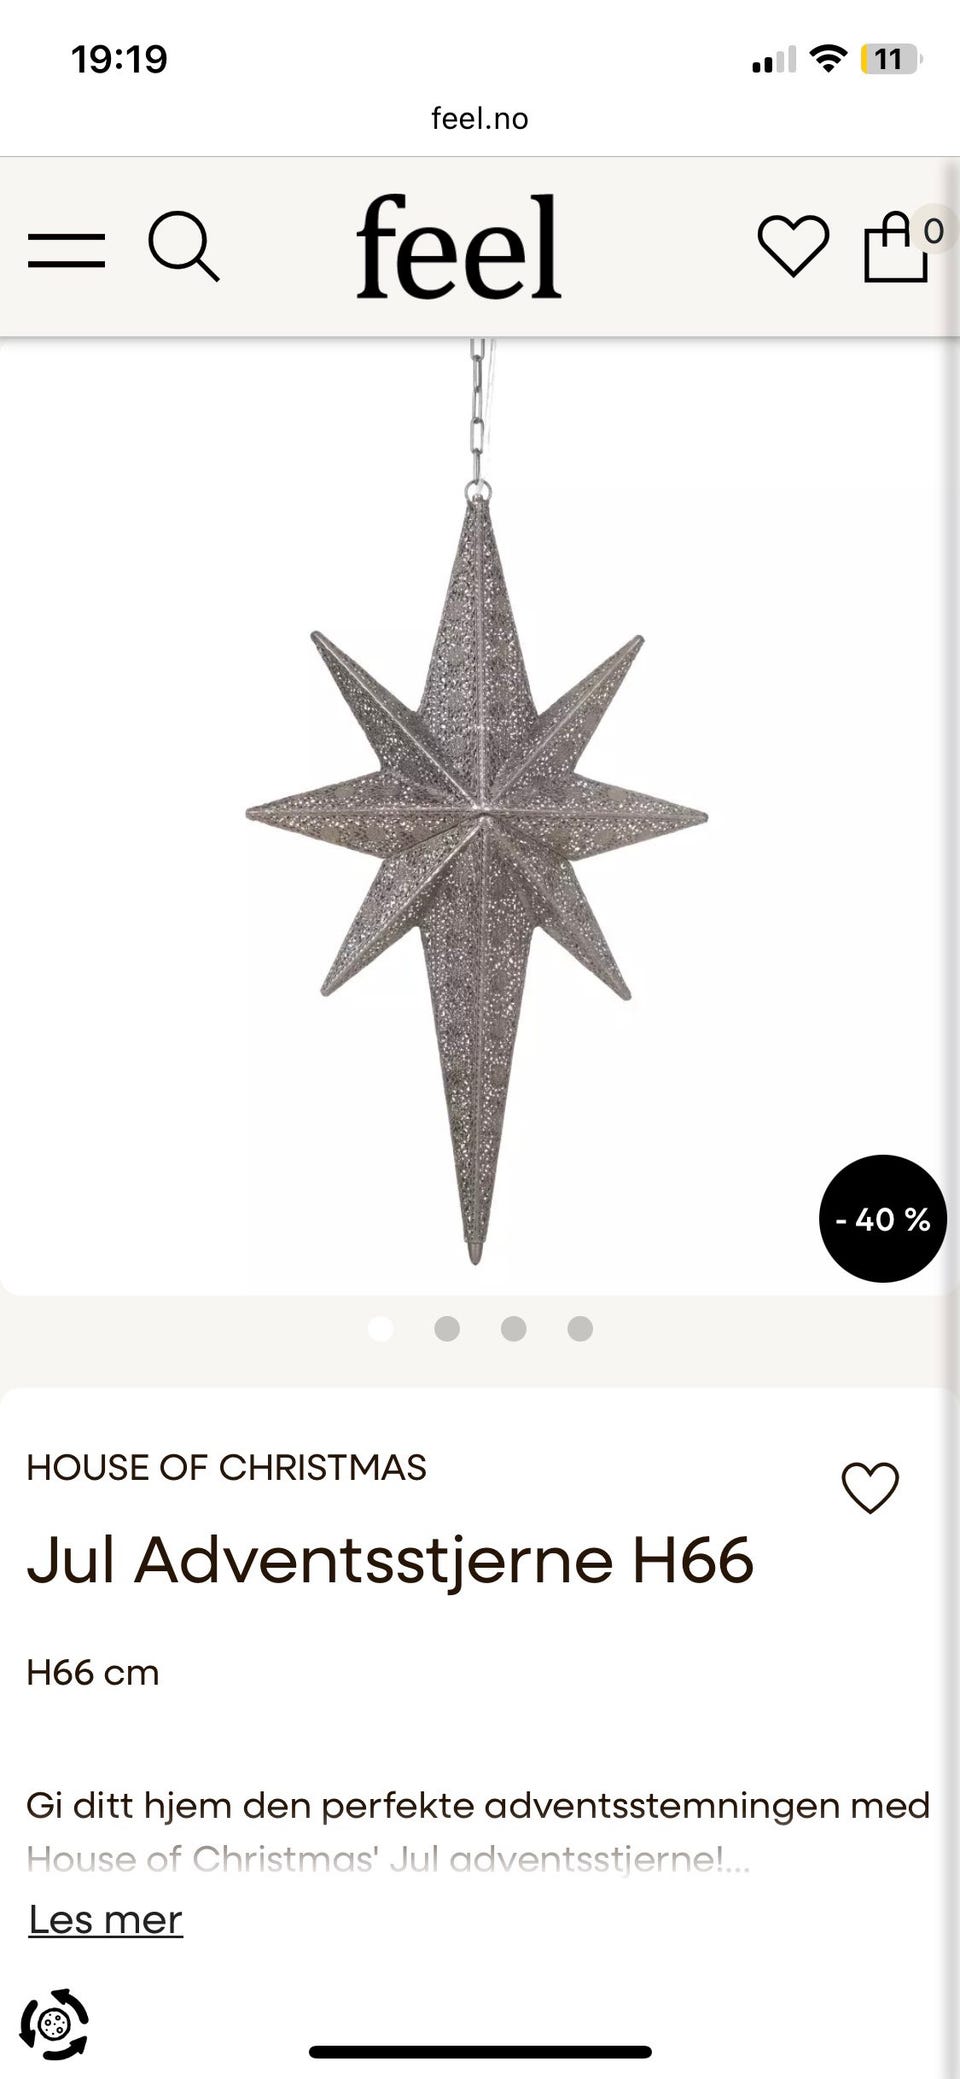The width and height of the screenshot is (960, 2079).
Task: Switch to the second product image dot
Action: pos(447,1328)
